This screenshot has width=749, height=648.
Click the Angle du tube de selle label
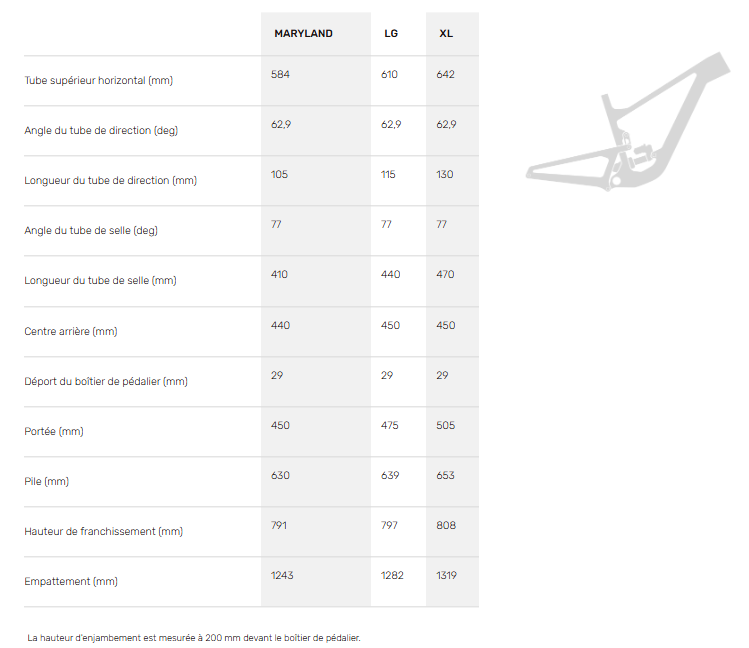click(91, 230)
